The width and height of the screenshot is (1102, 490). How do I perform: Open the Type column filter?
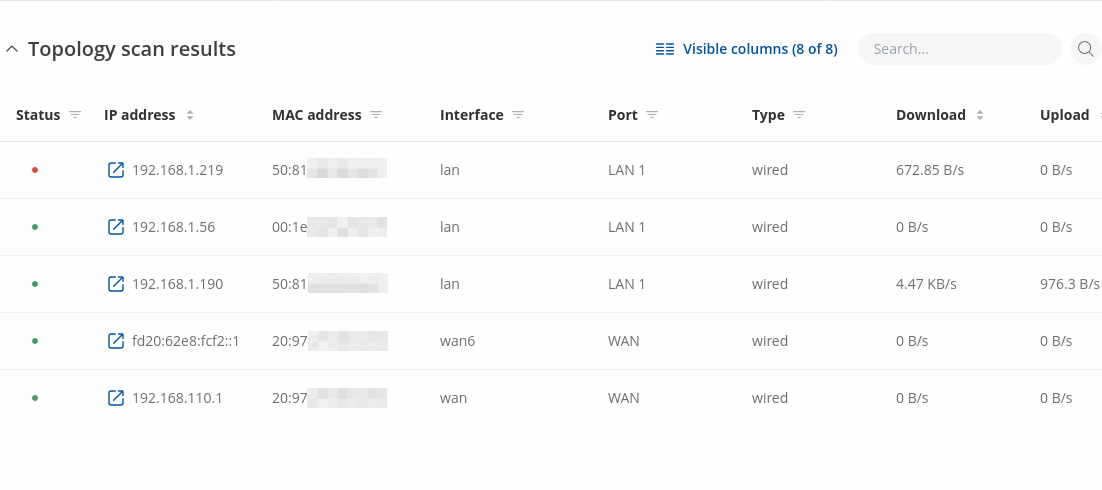point(799,115)
